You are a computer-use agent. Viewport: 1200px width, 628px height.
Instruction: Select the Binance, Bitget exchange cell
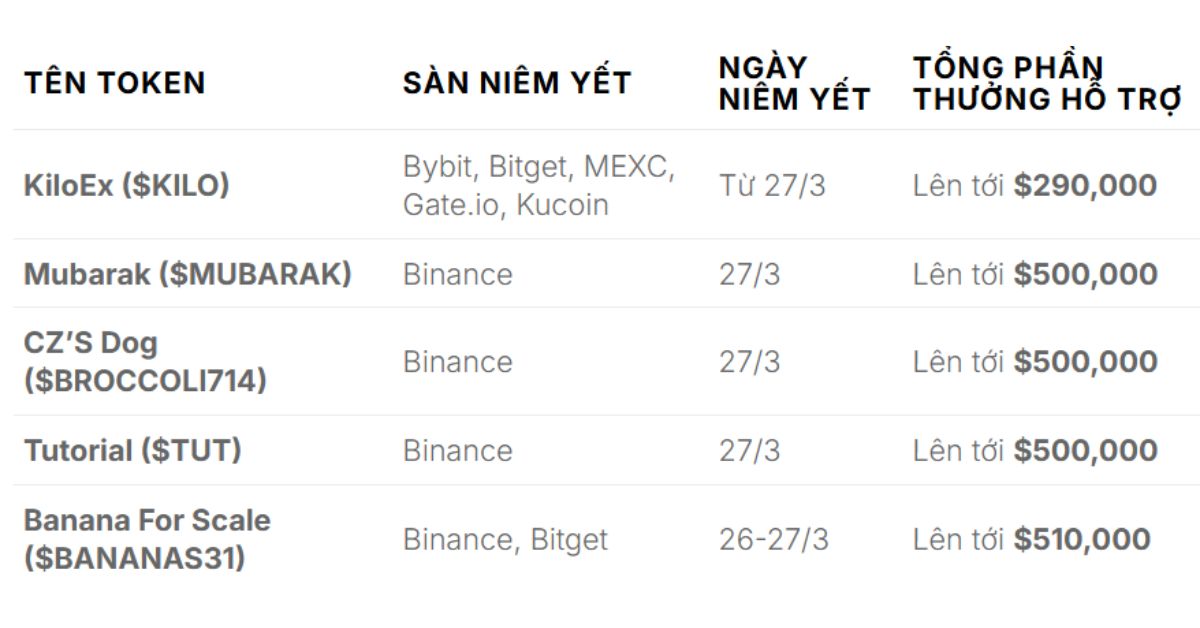click(505, 539)
